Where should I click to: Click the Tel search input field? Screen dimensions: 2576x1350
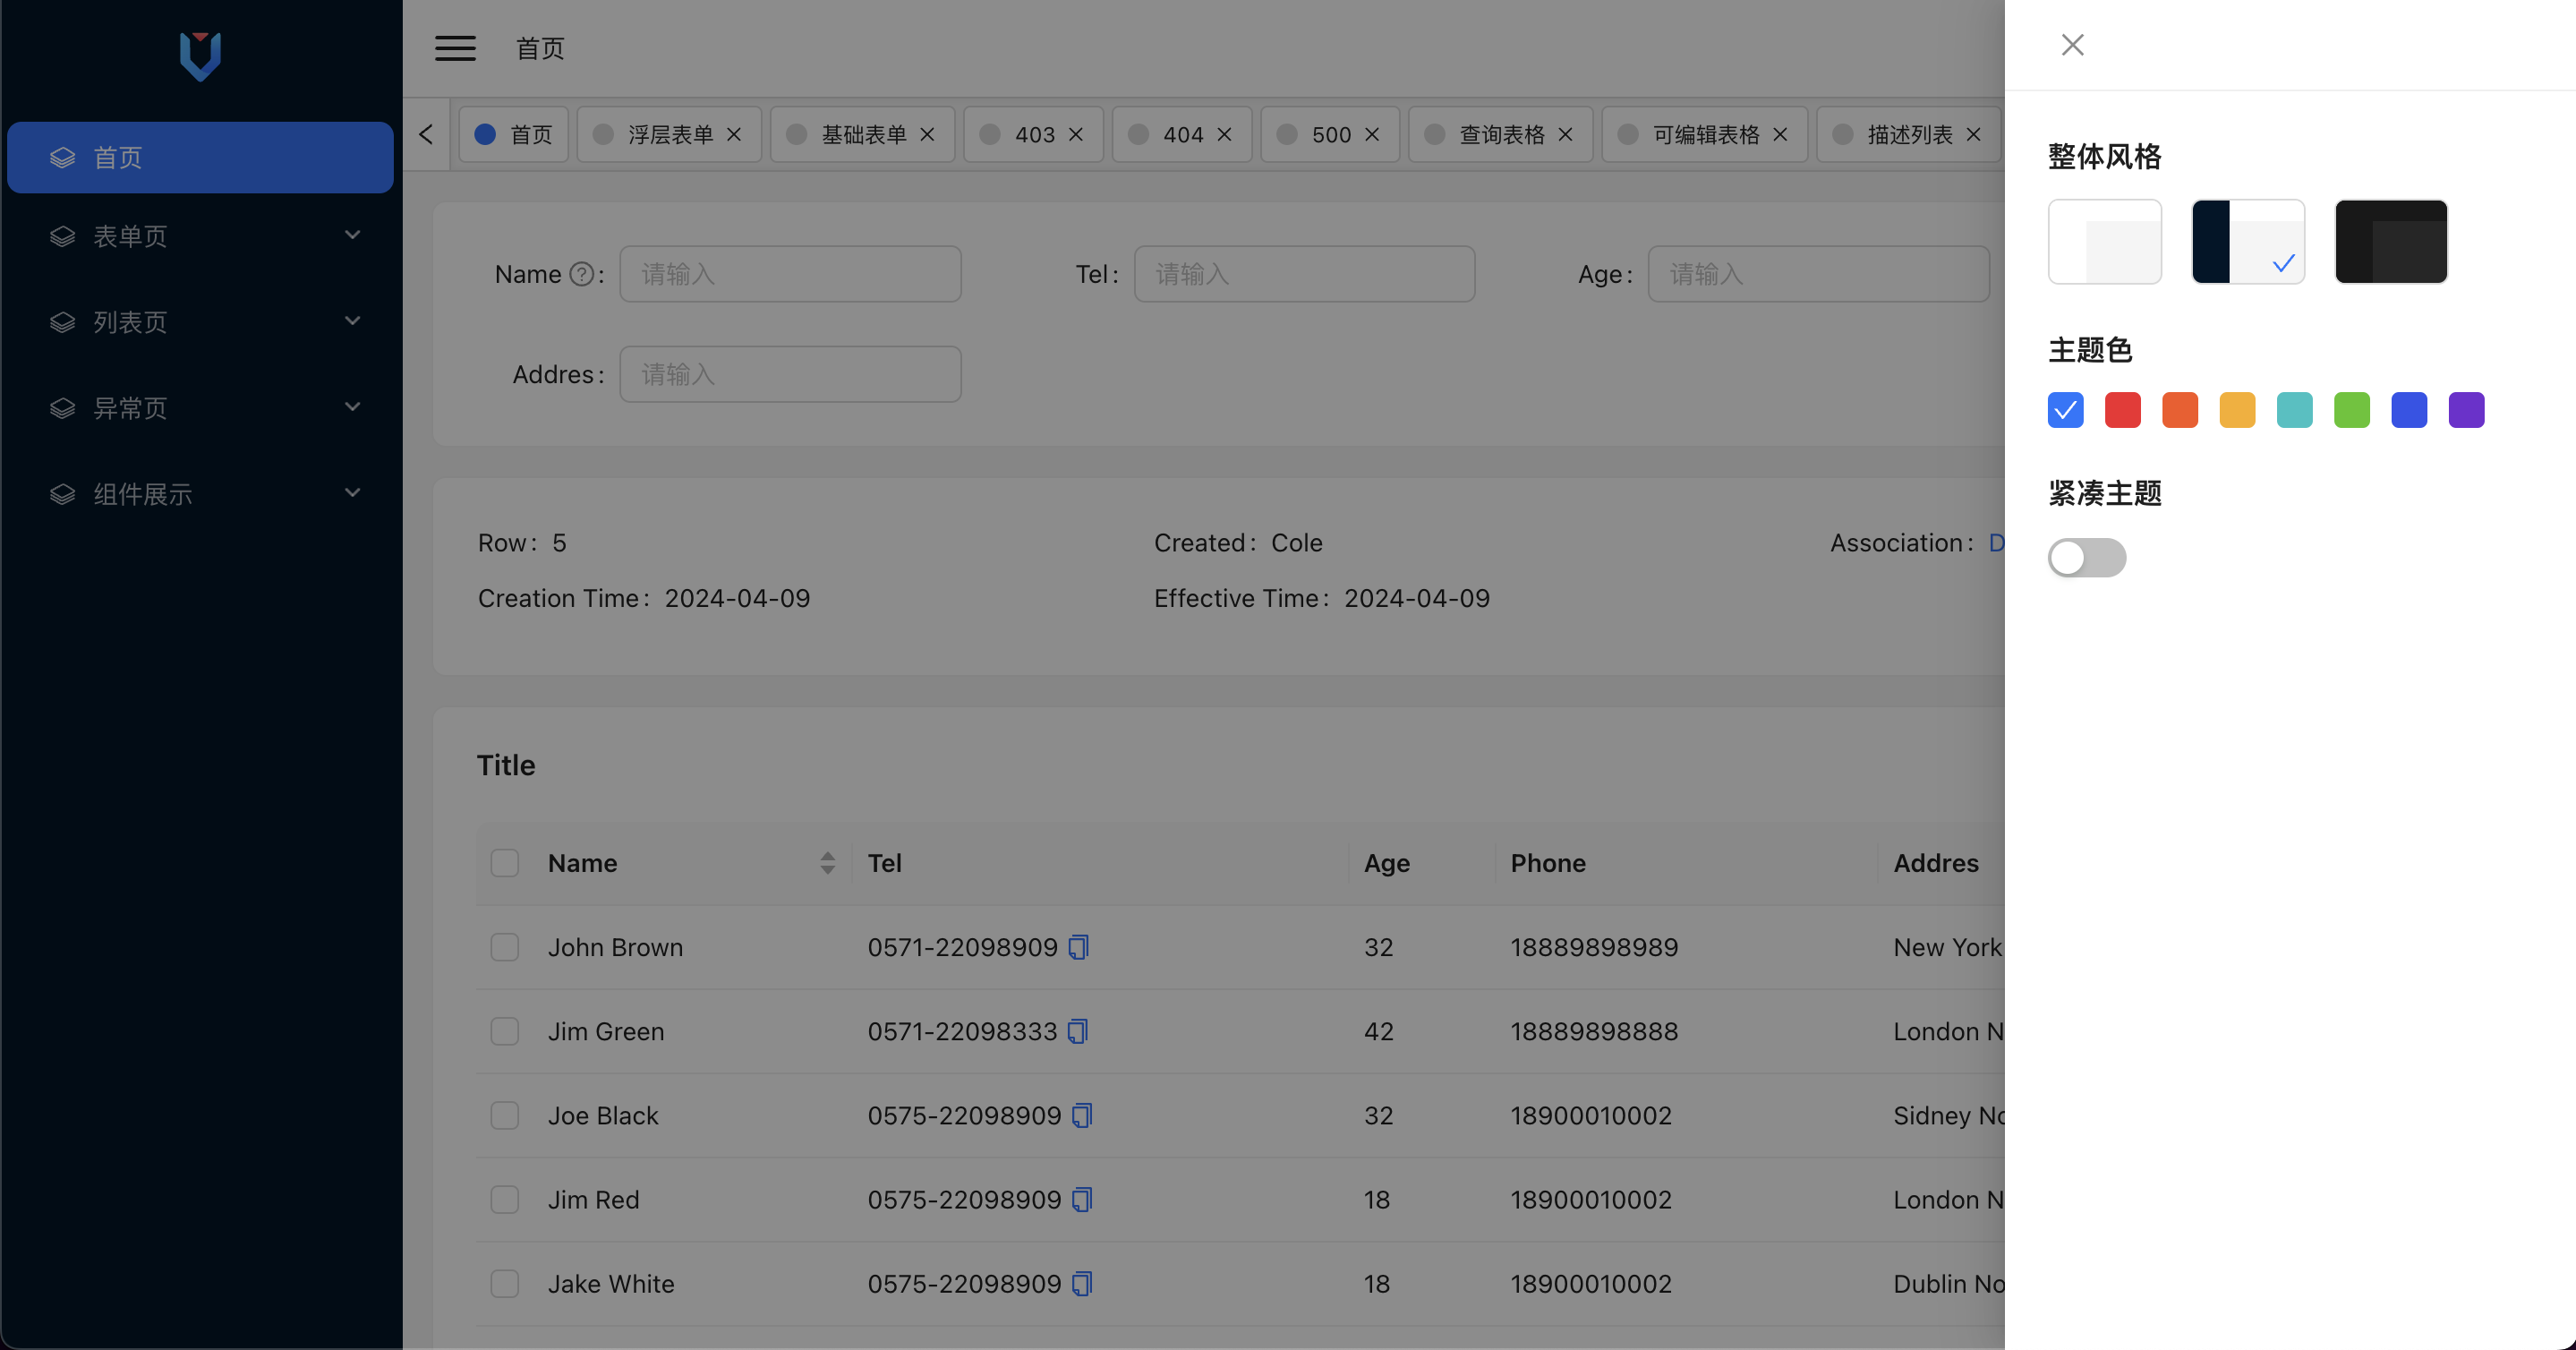tap(1304, 275)
